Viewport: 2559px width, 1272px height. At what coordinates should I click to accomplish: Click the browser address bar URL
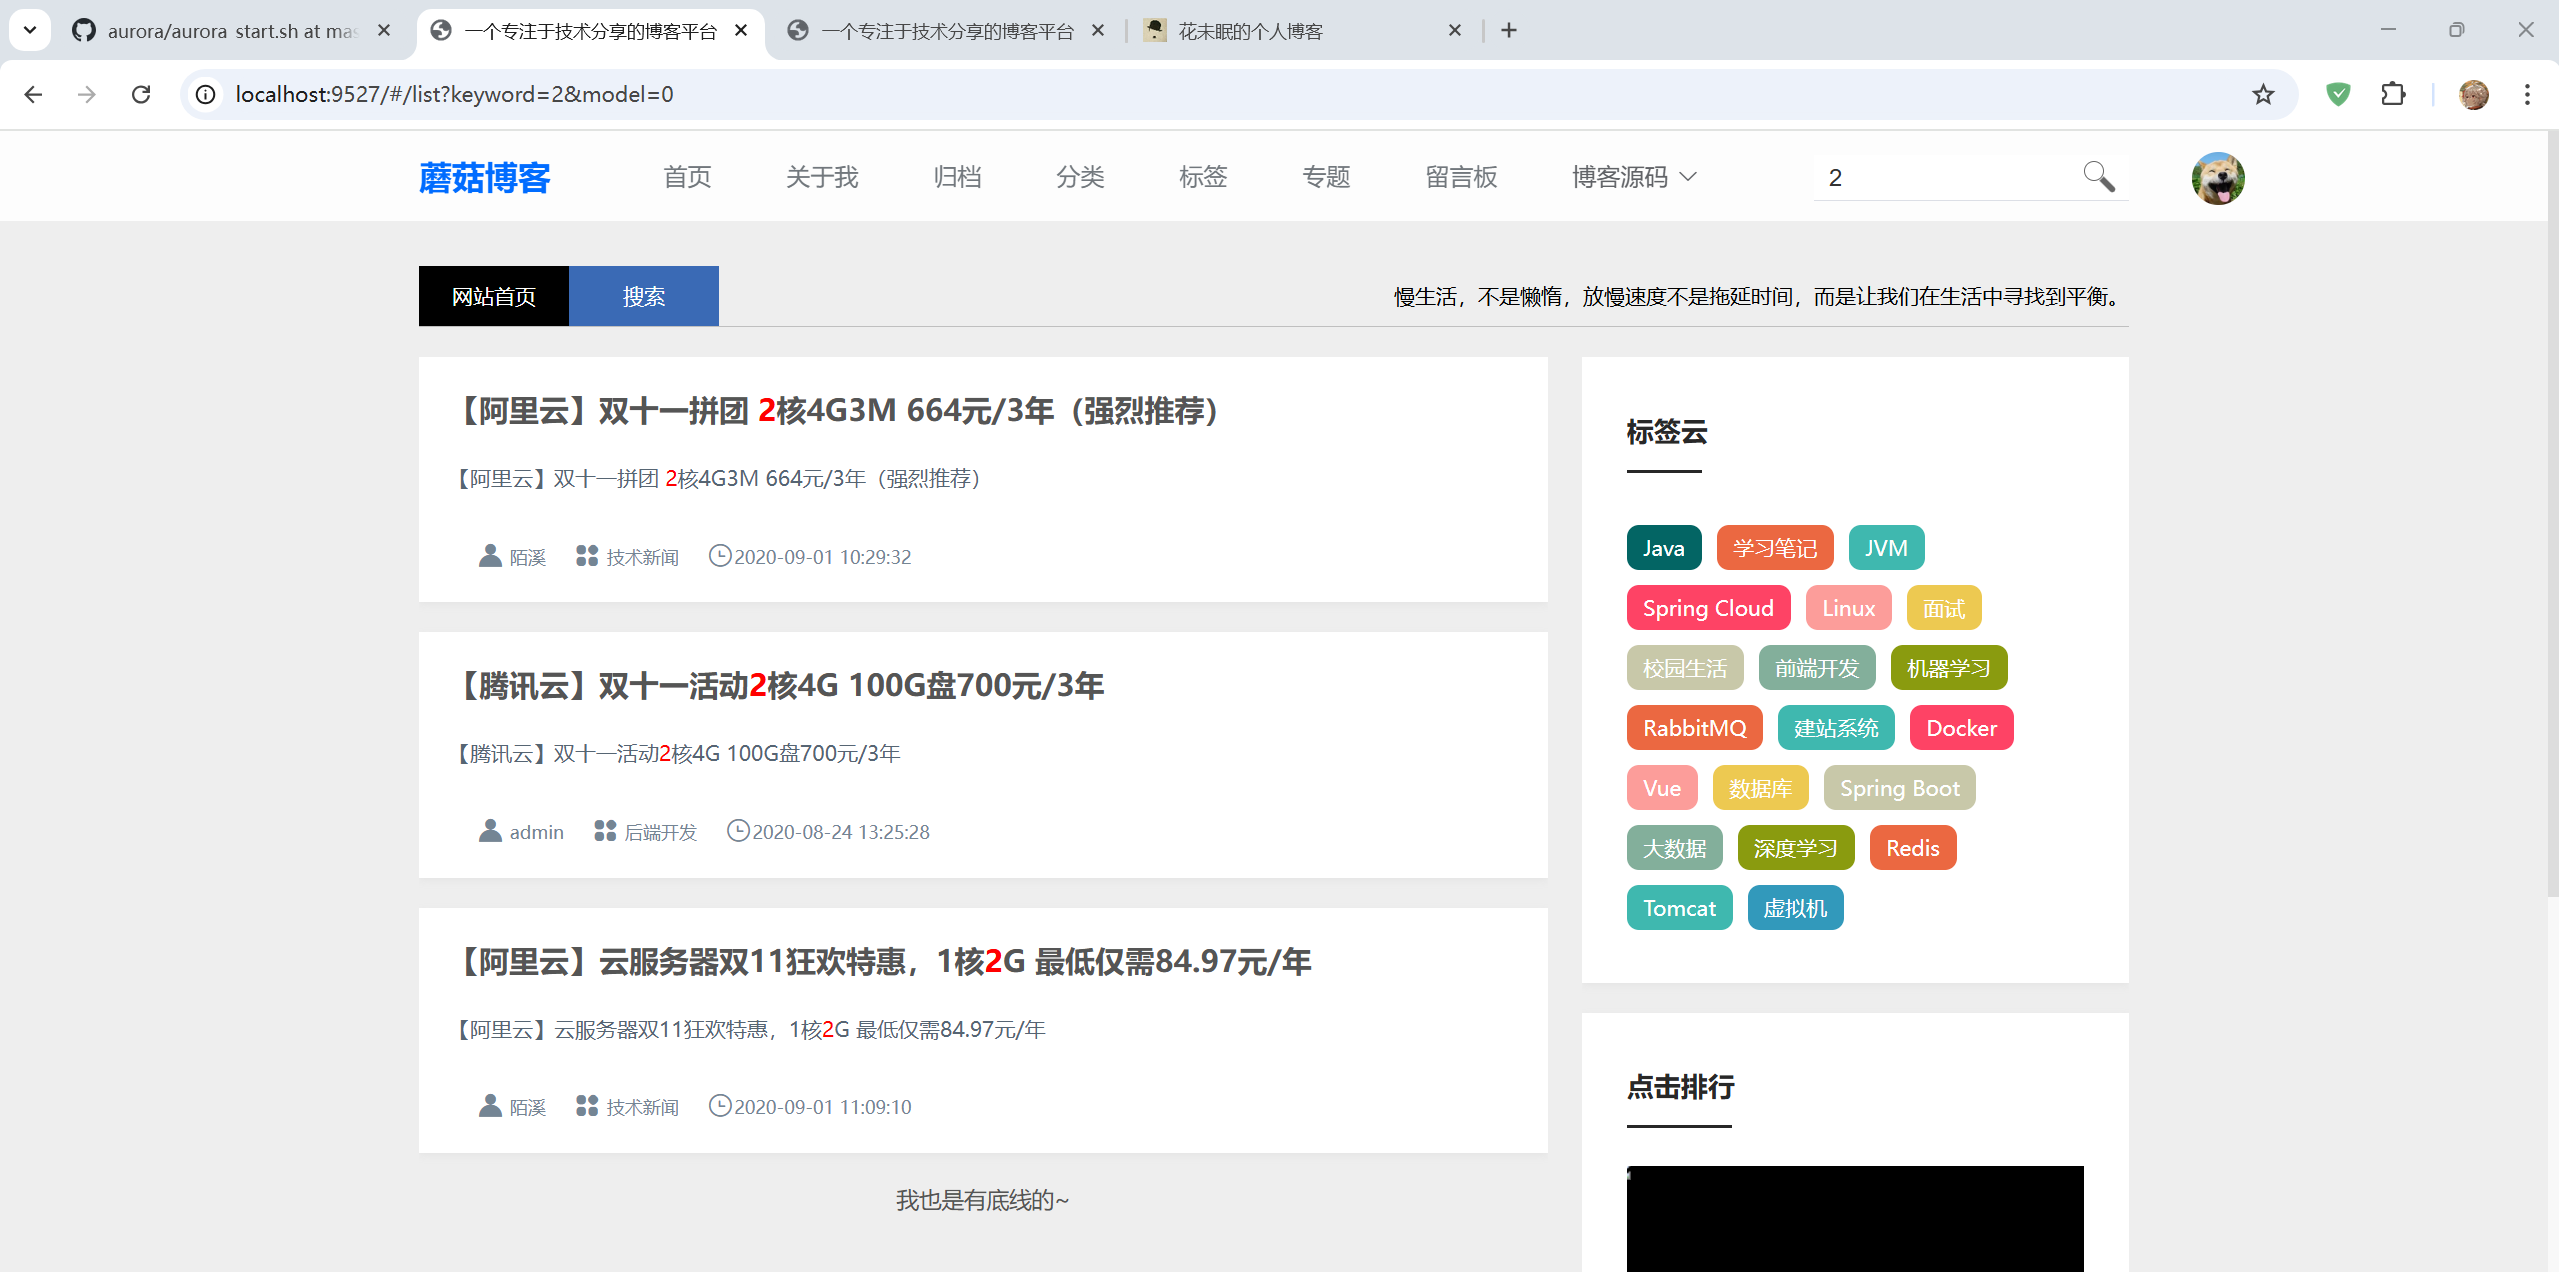click(x=455, y=94)
